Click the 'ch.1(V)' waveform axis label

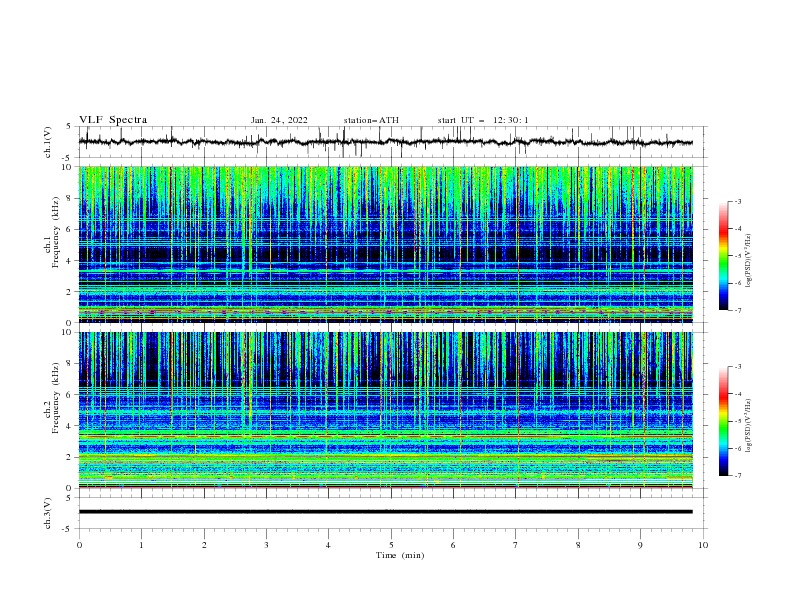click(x=48, y=142)
